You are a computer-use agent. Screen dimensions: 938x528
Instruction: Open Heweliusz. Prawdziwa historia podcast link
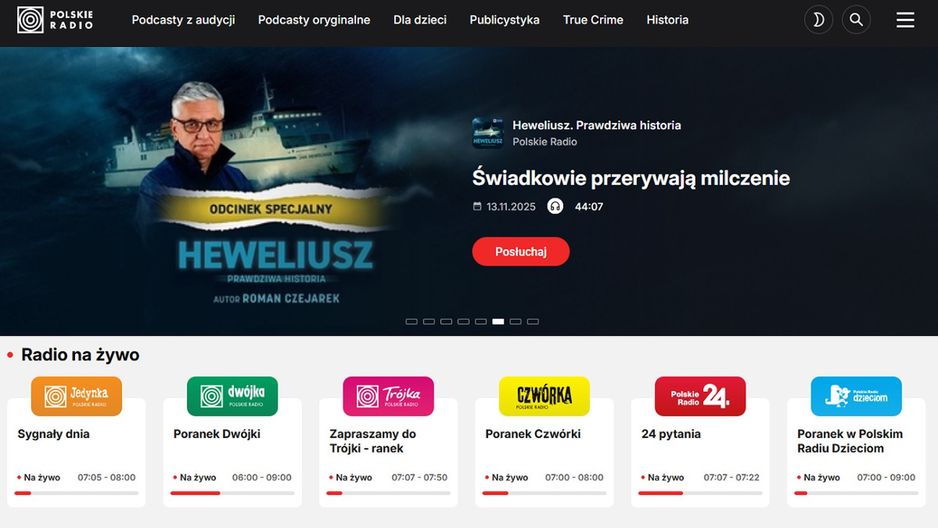[596, 126]
